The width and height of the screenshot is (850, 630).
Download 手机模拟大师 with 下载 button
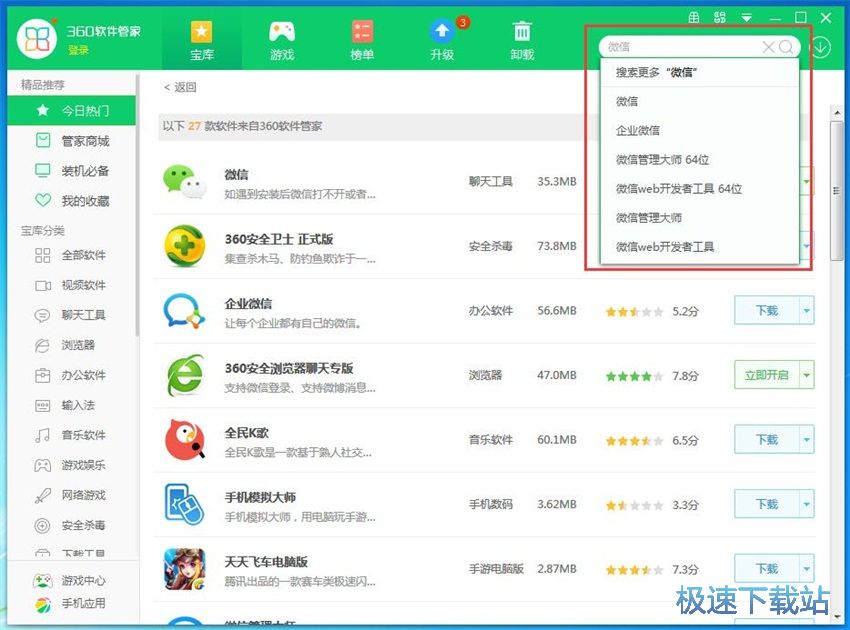767,504
